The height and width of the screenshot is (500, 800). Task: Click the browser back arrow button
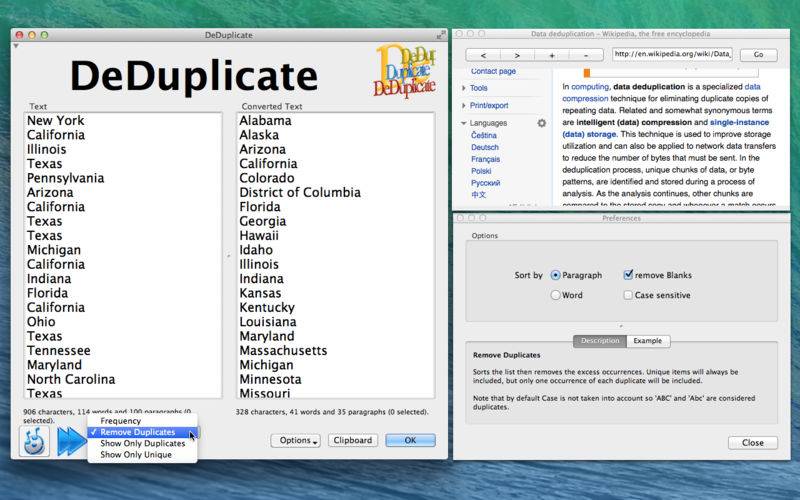[483, 55]
